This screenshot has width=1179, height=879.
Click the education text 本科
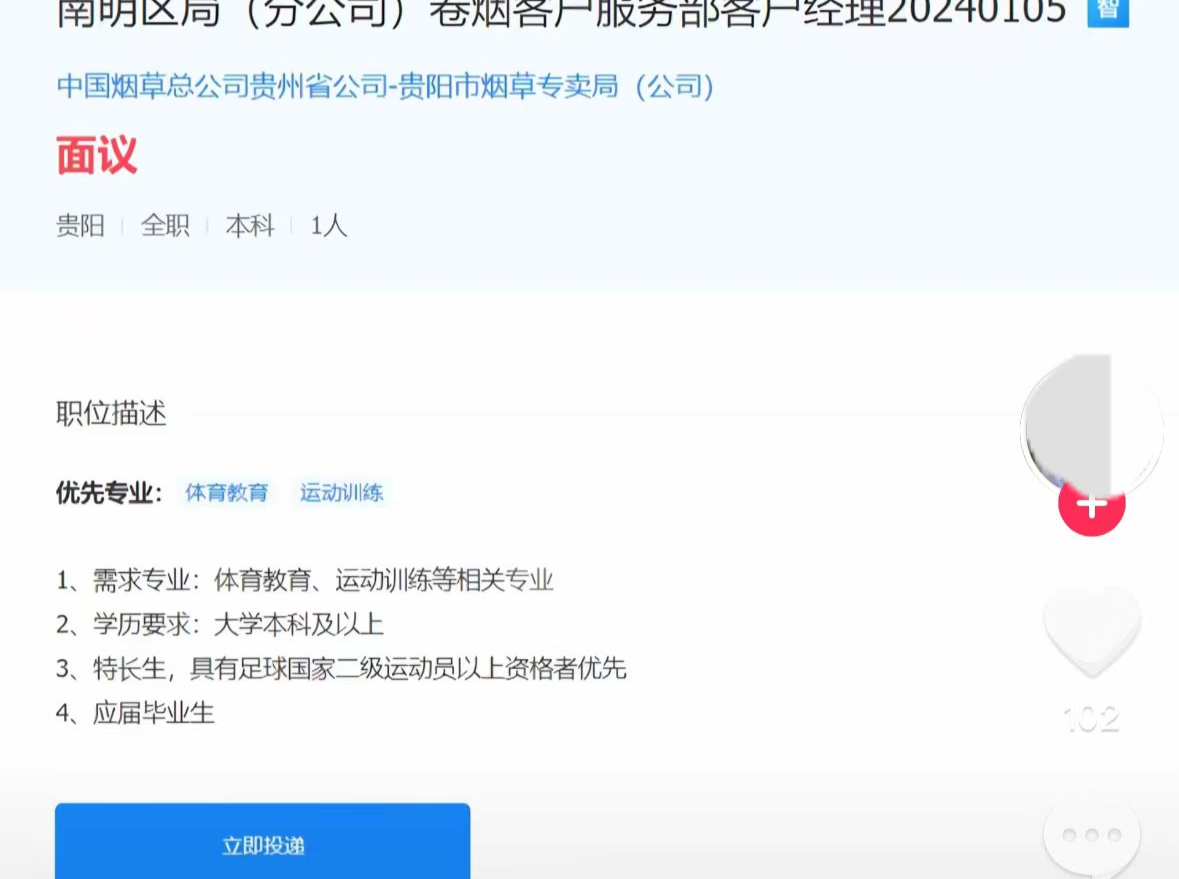pos(250,226)
